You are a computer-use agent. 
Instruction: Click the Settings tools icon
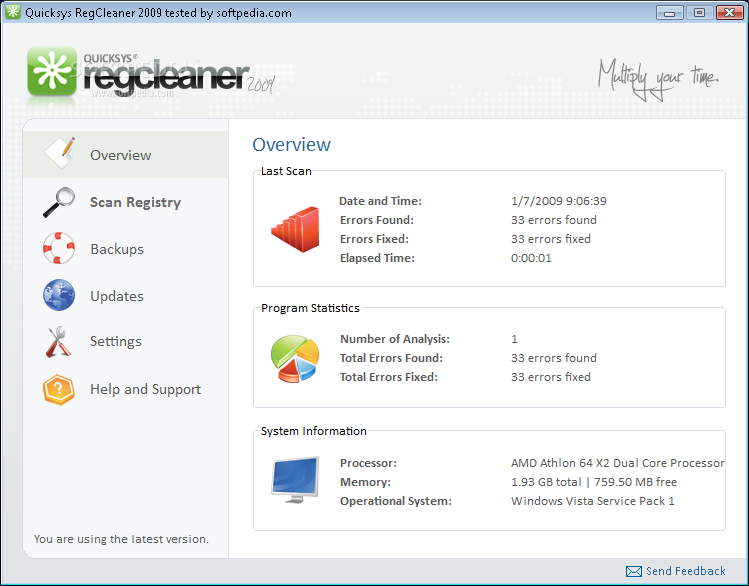(x=58, y=341)
